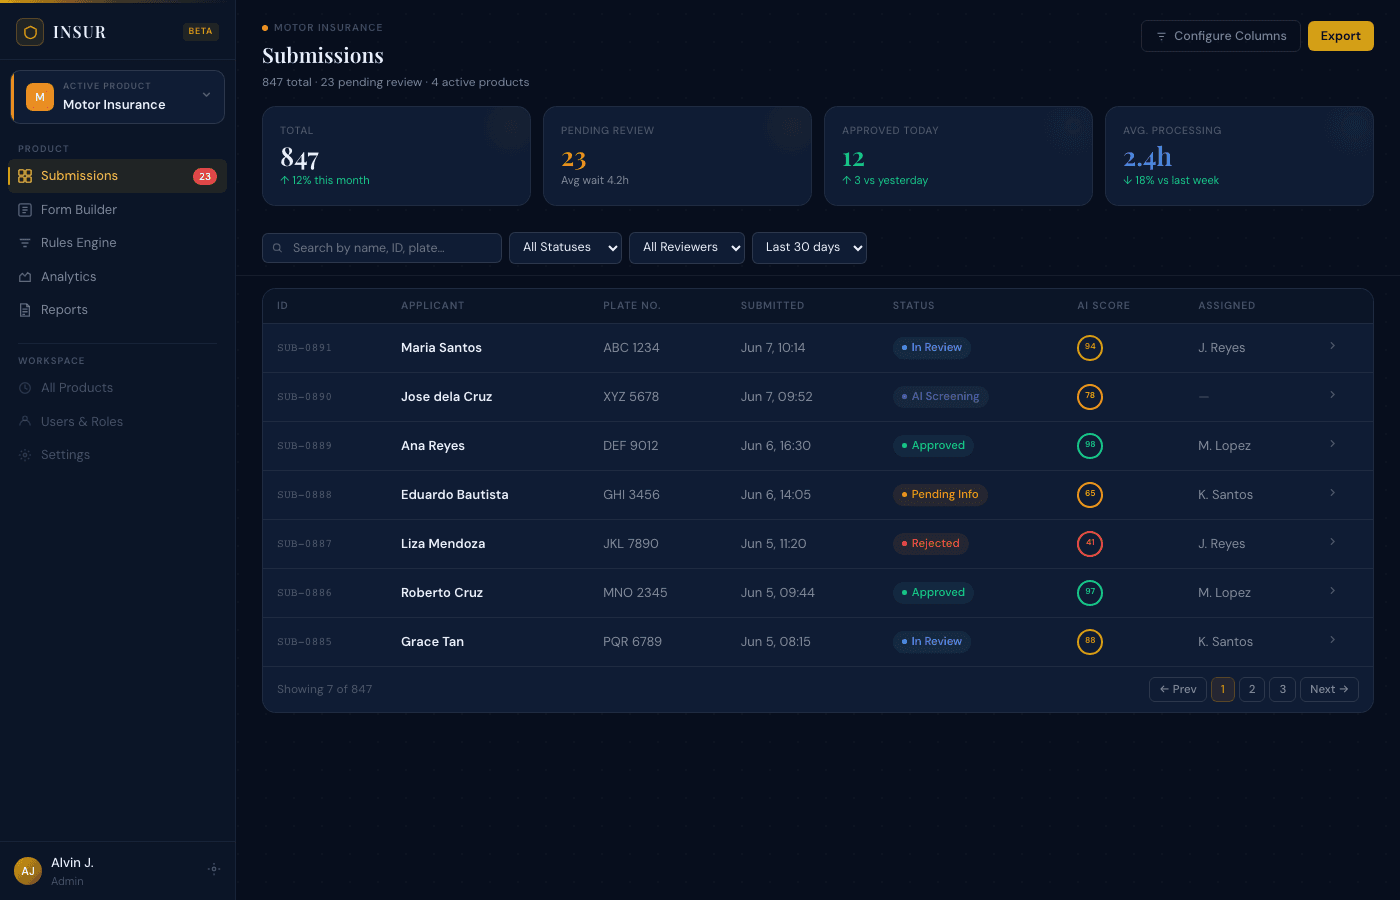The height and width of the screenshot is (900, 1400).
Task: Open the All Statuses dropdown
Action: point(565,248)
